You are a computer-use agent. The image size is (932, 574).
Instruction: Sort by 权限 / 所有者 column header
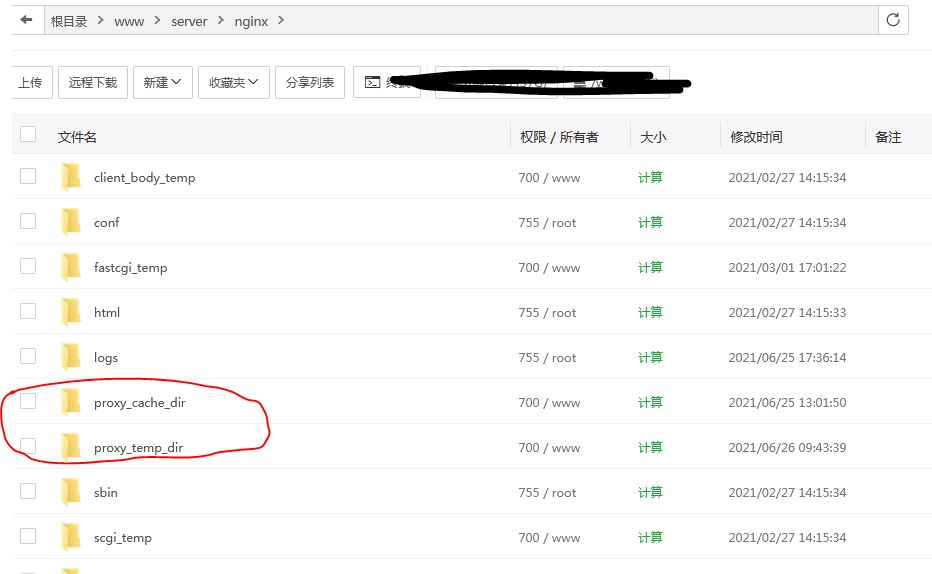pos(559,137)
